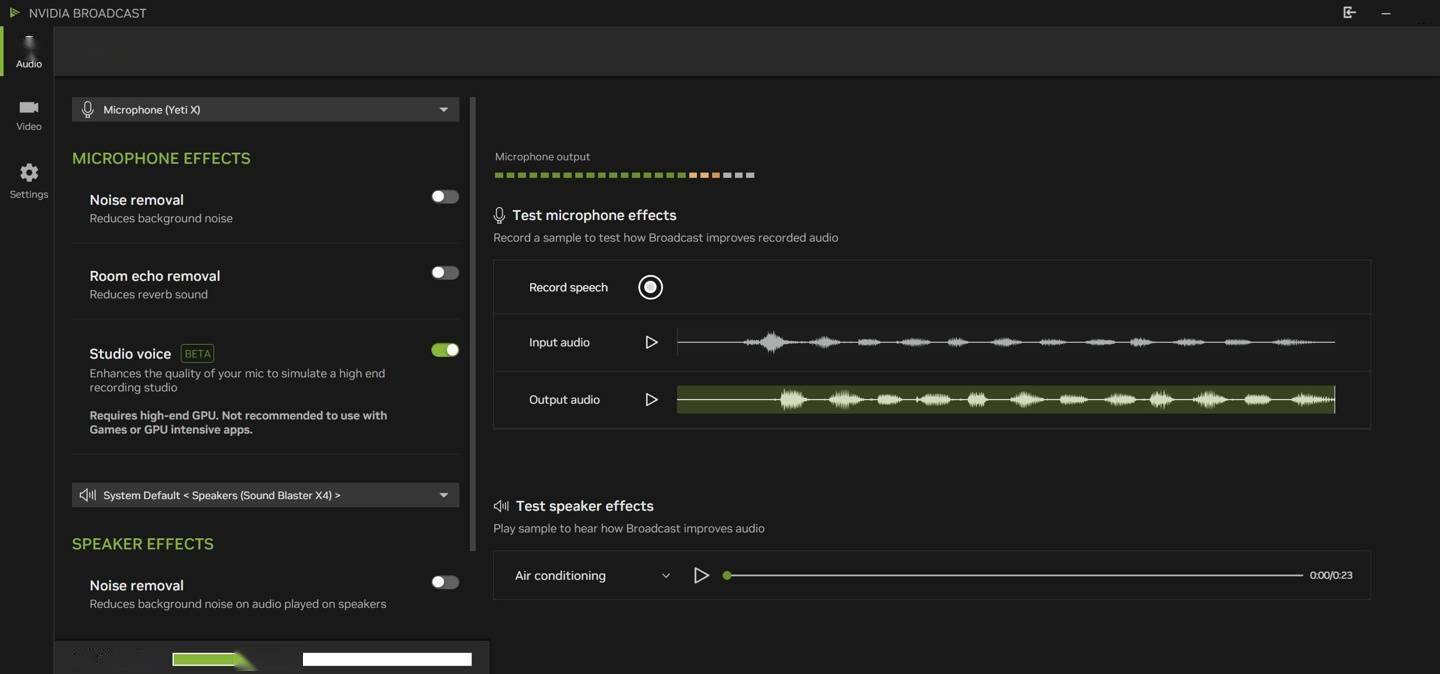The height and width of the screenshot is (674, 1440).
Task: Play the speaker test sample
Action: click(x=701, y=575)
